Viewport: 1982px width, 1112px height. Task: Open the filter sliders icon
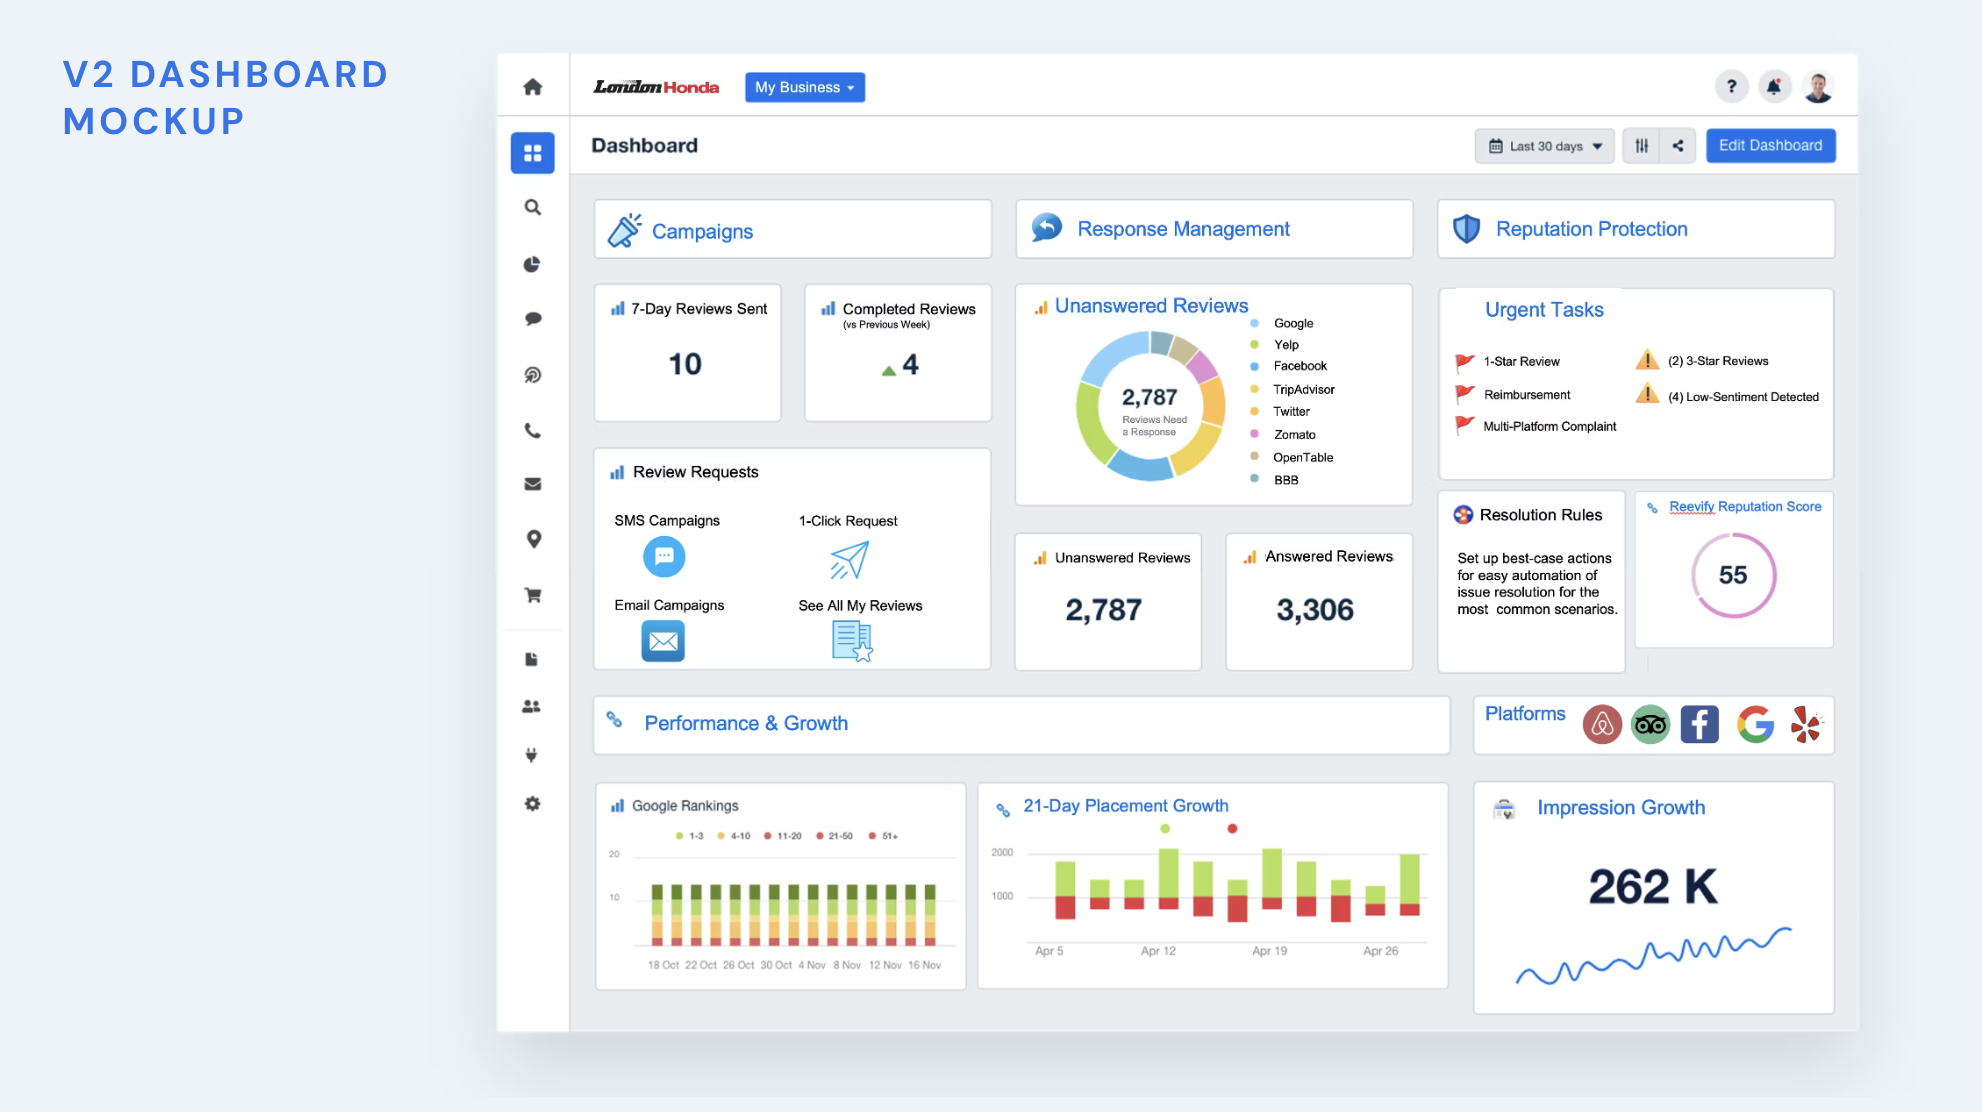click(1641, 146)
